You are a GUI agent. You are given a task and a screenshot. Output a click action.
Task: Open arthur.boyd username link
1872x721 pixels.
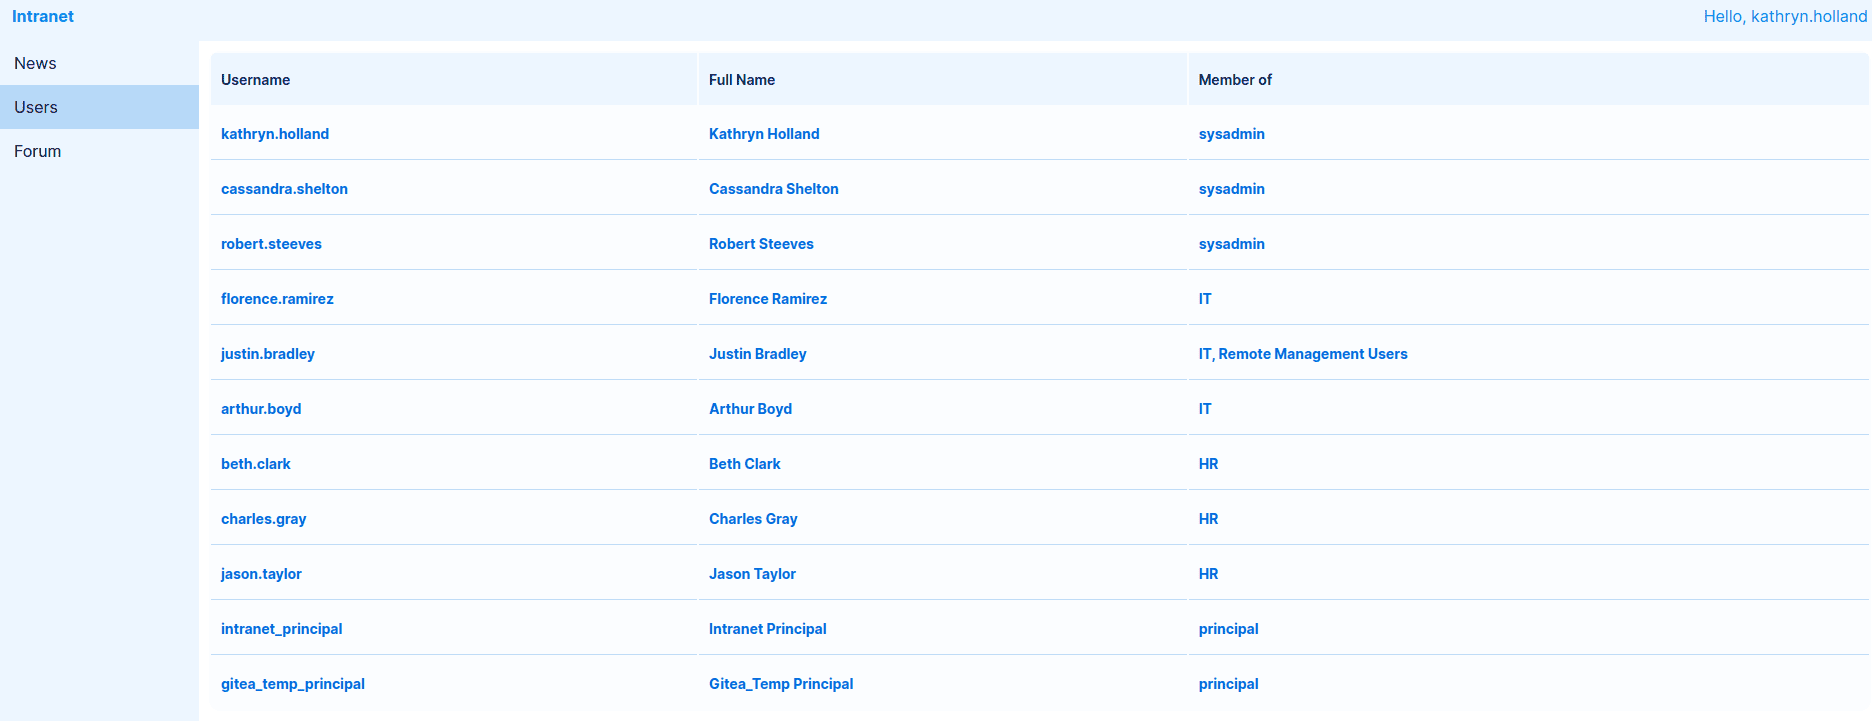(x=261, y=409)
